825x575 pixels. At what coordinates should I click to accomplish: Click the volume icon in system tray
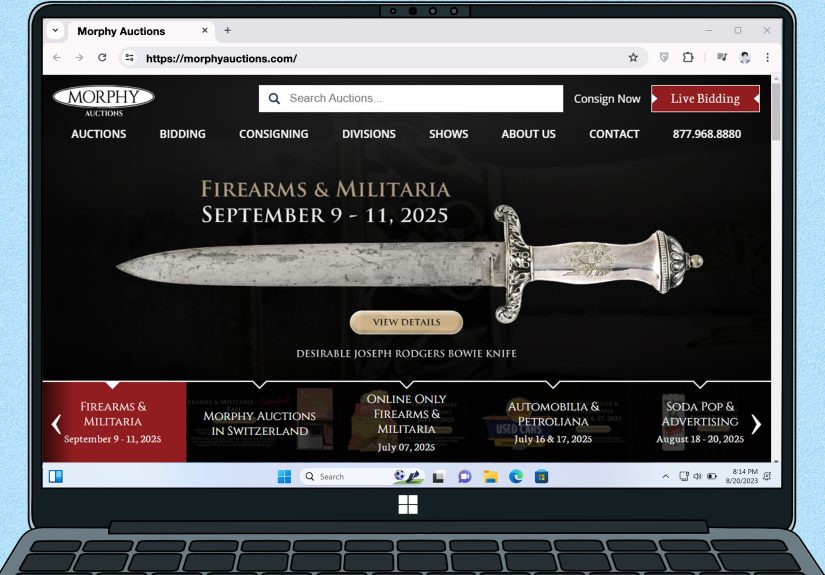tap(697, 476)
